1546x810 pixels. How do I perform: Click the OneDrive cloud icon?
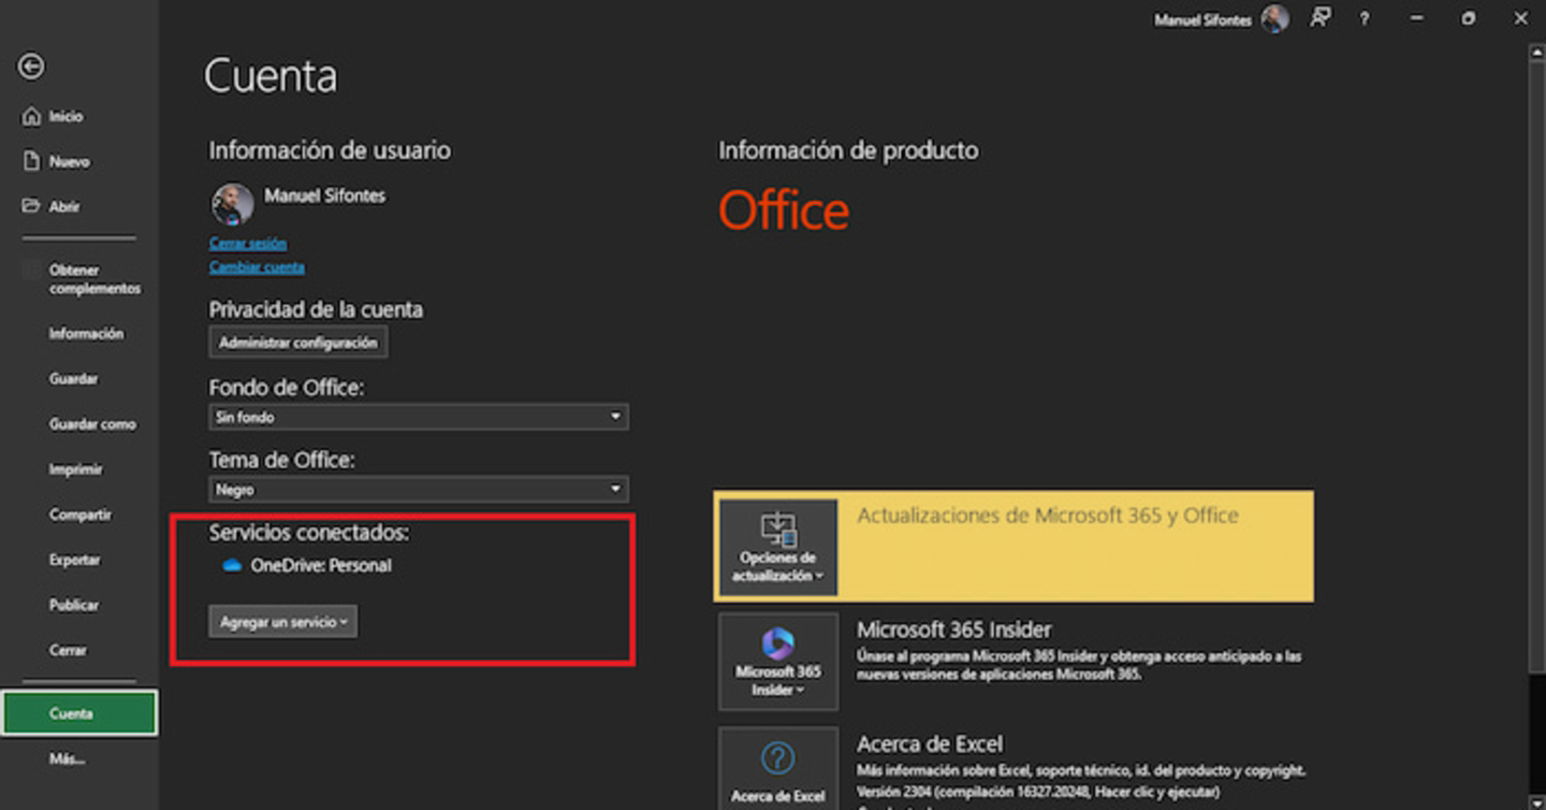[232, 566]
